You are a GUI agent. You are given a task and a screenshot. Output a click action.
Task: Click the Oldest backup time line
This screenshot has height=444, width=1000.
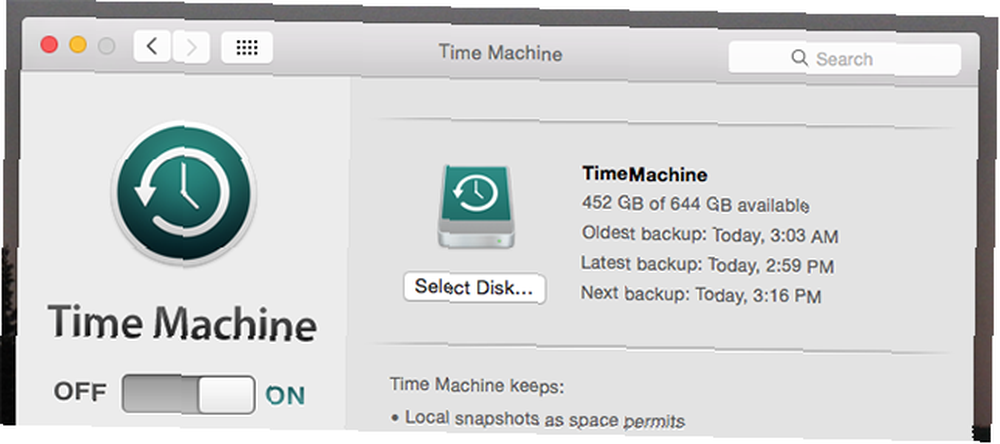click(710, 235)
